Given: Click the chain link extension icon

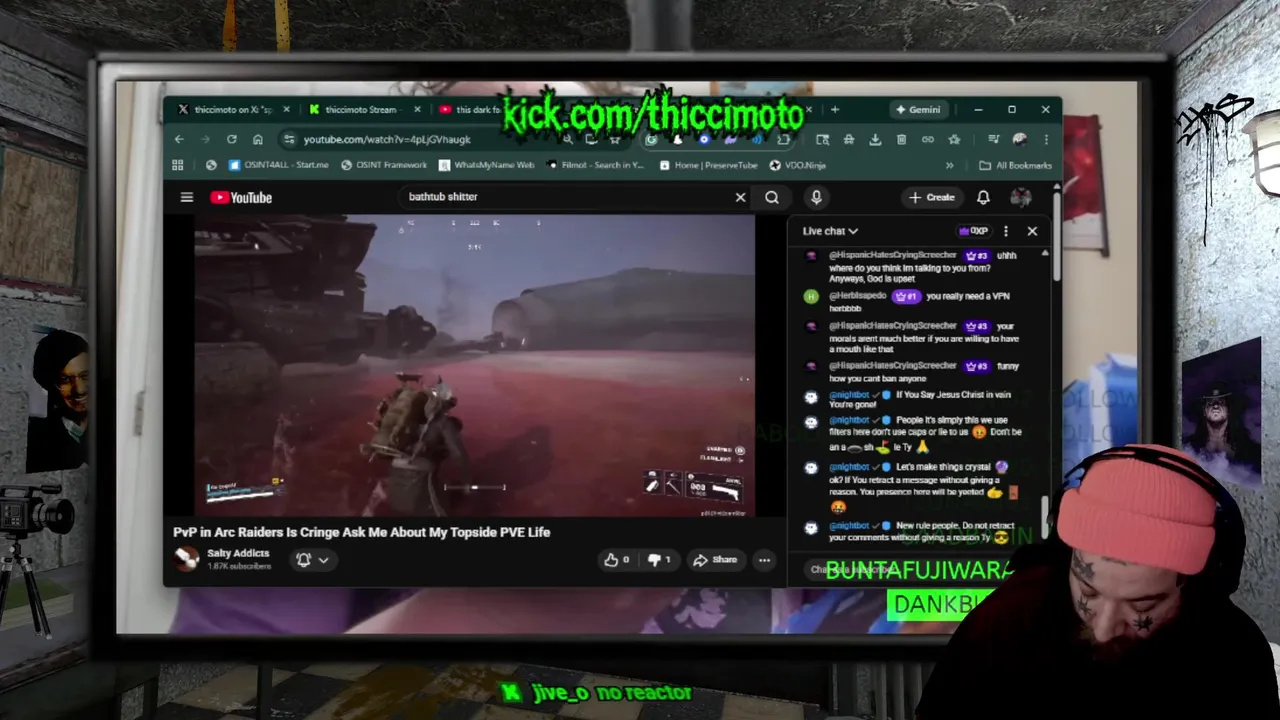Looking at the screenshot, I should (x=927, y=140).
